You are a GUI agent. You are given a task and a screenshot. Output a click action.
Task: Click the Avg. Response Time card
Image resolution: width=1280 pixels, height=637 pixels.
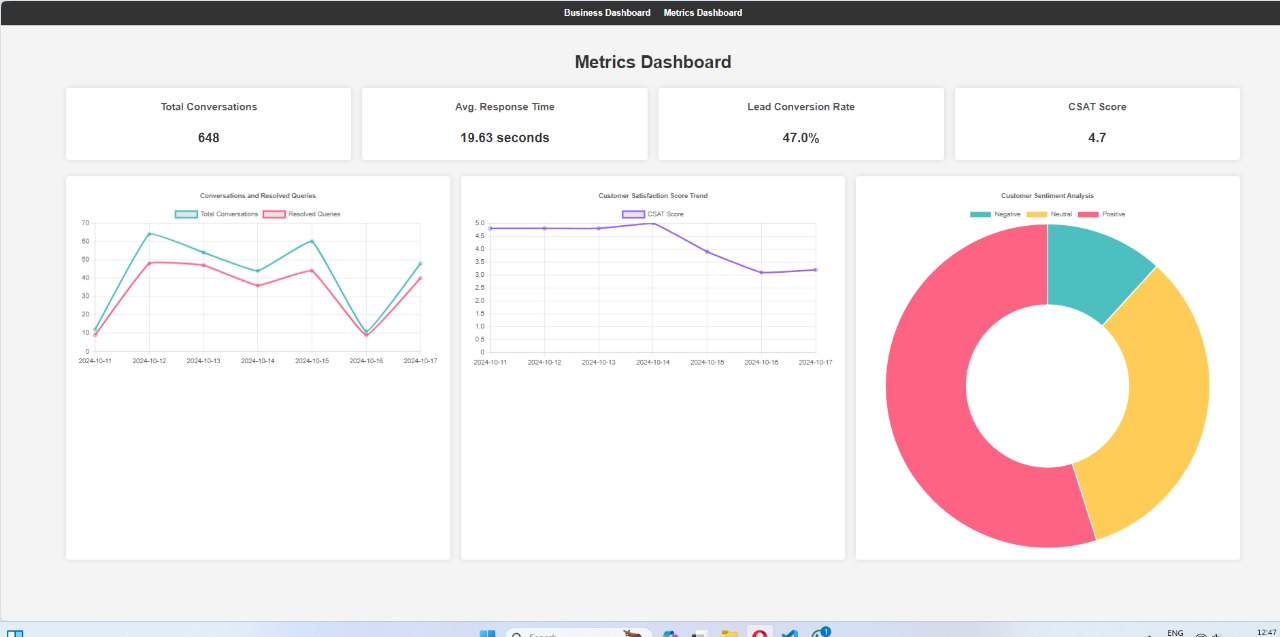pyautogui.click(x=504, y=123)
